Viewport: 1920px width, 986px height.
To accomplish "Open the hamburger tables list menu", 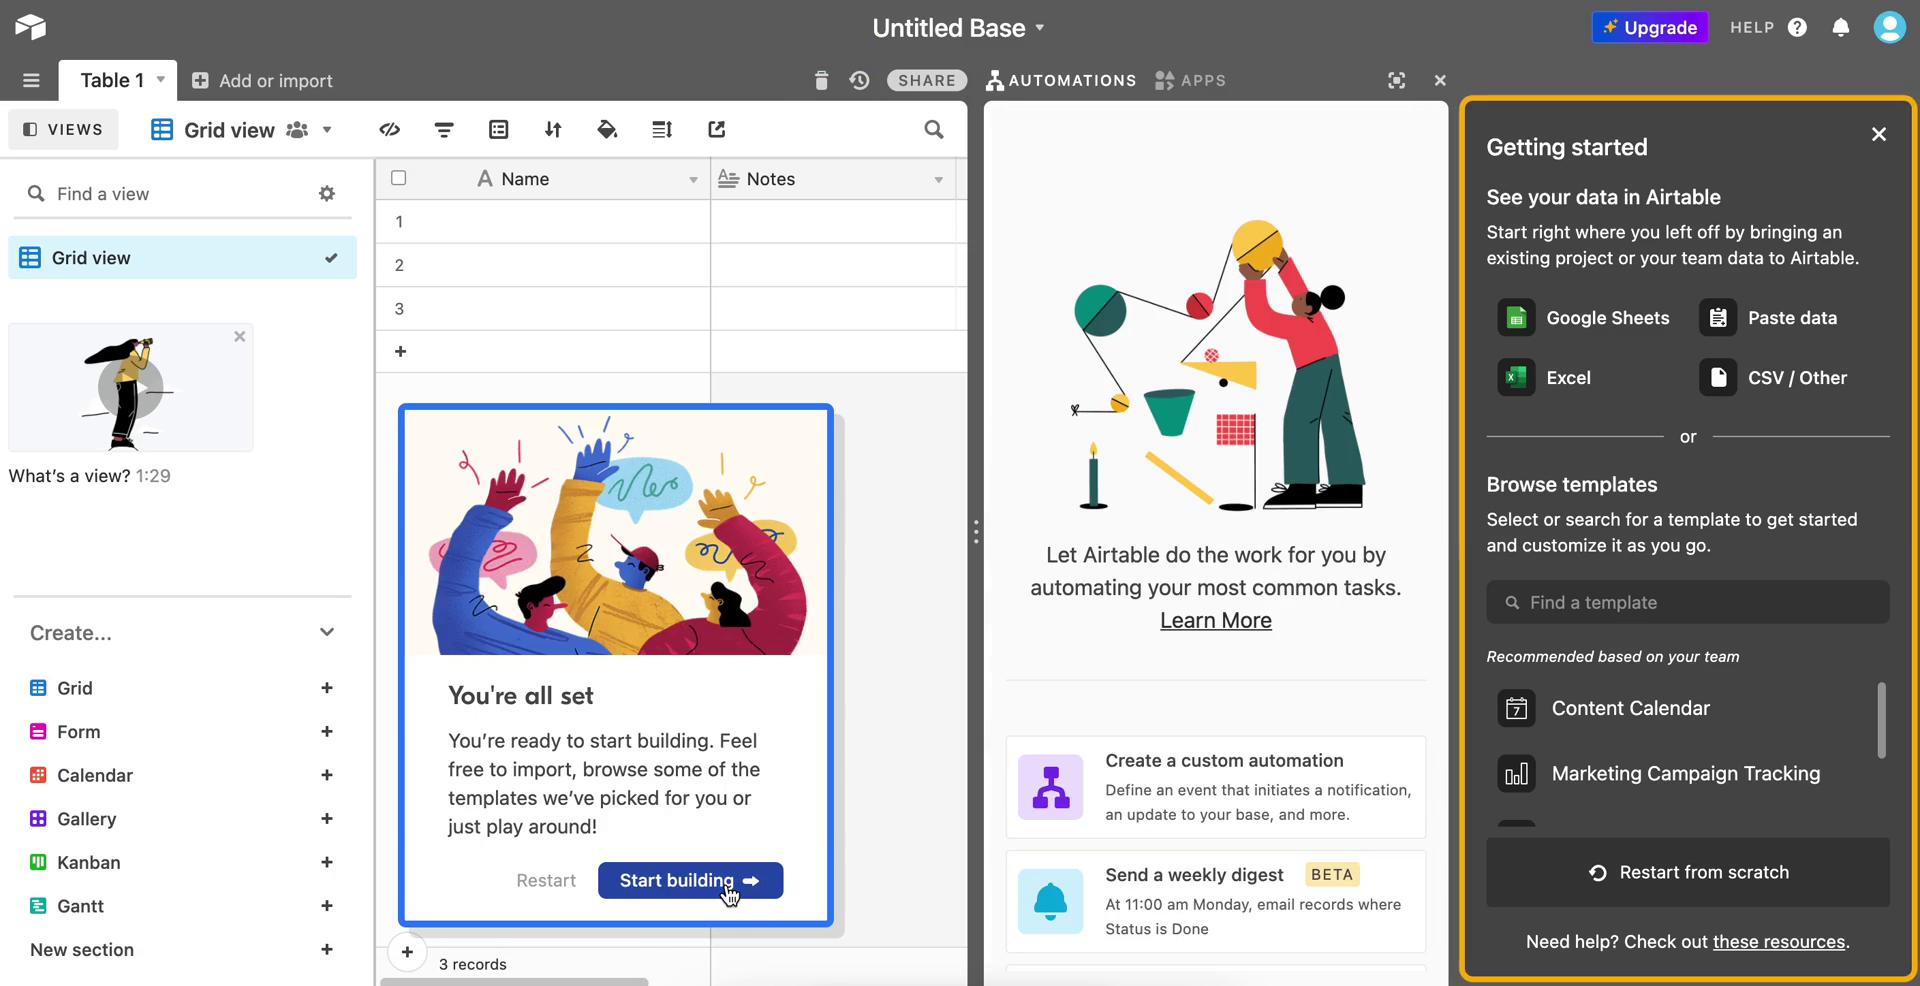I will click(31, 80).
